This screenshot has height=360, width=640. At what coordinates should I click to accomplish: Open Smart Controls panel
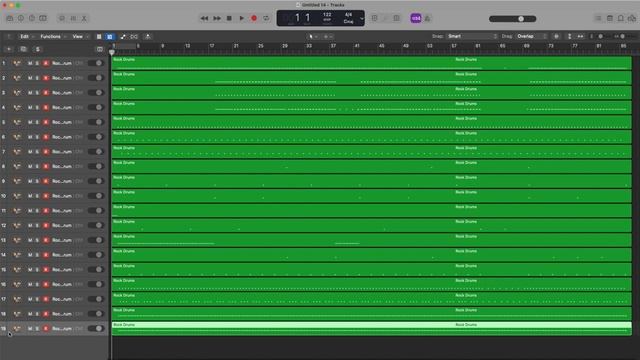point(62,18)
